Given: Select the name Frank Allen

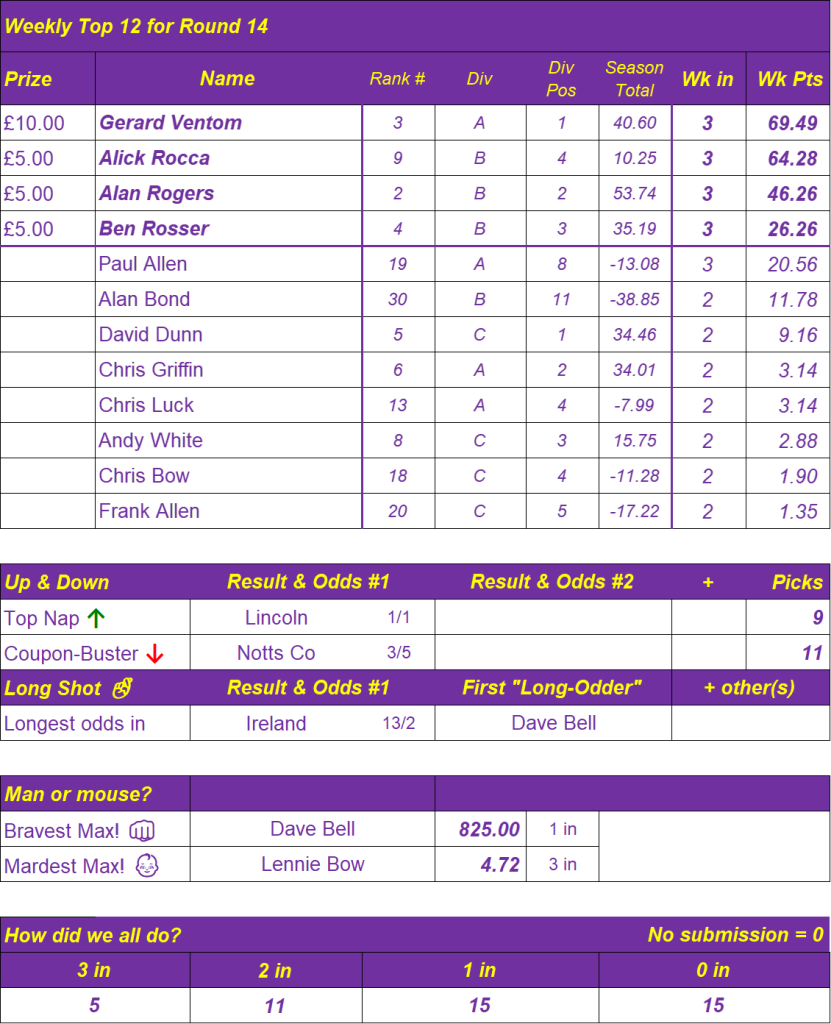Looking at the screenshot, I should 149,511.
